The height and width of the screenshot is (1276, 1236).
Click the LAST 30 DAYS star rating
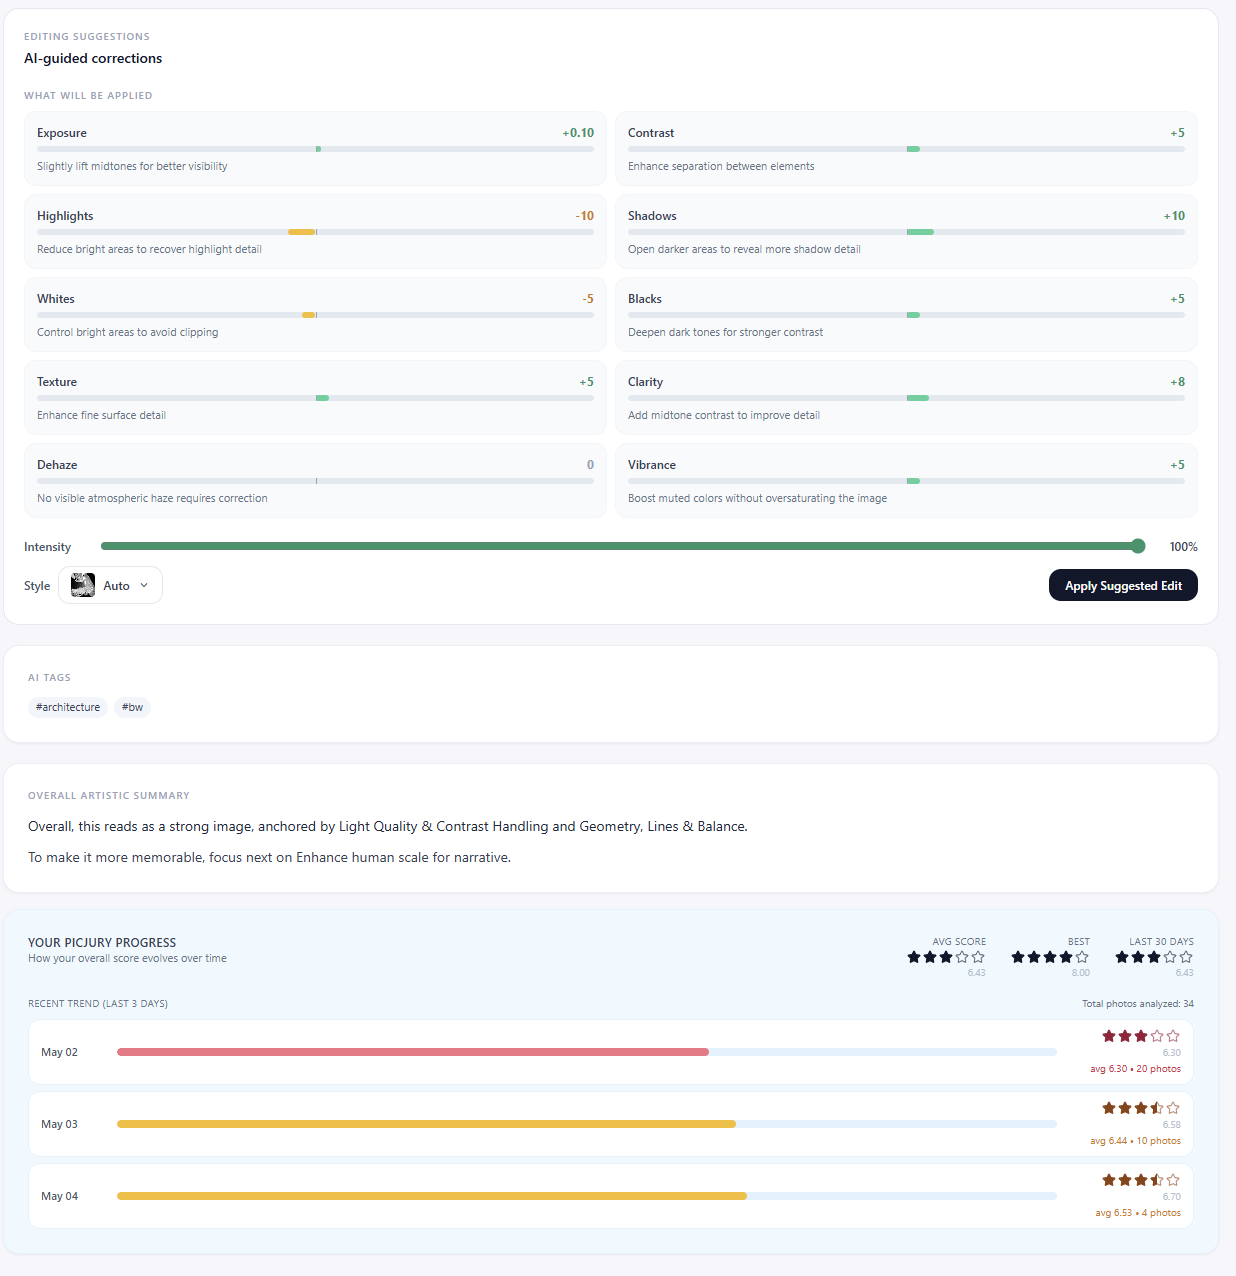[x=1154, y=957]
